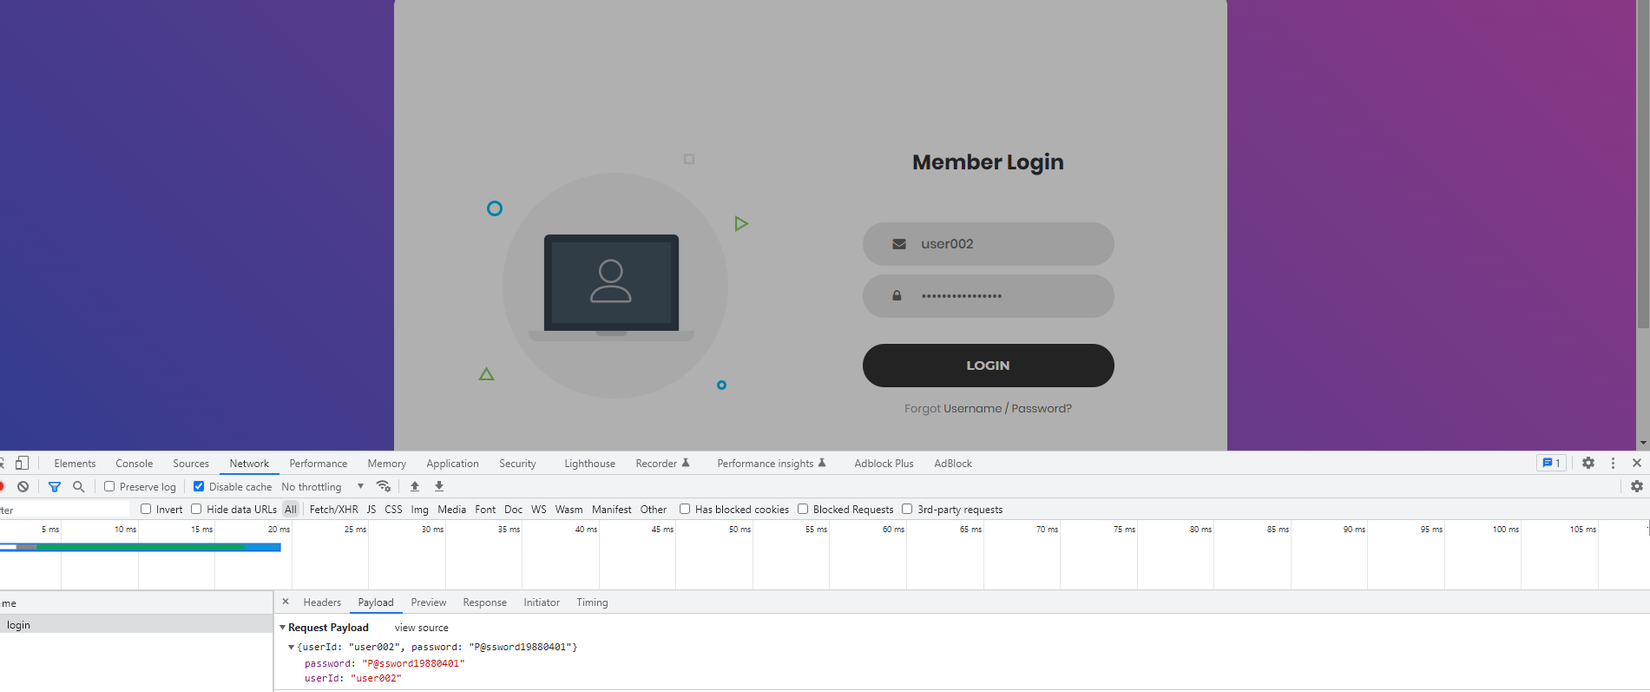Screen dimensions: 1650x692
Task: Click the masked password input field
Action: tap(988, 296)
